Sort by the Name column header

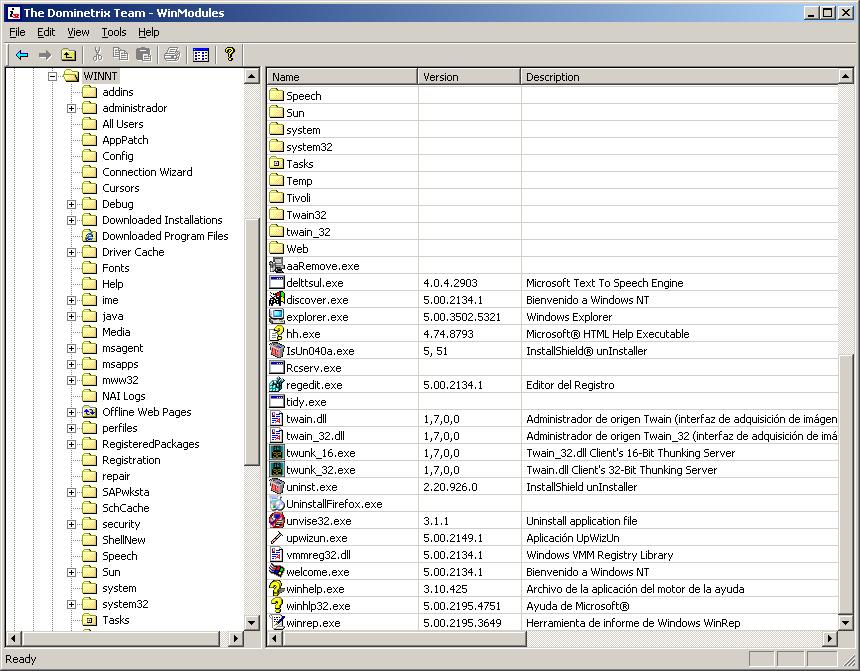click(x=342, y=77)
